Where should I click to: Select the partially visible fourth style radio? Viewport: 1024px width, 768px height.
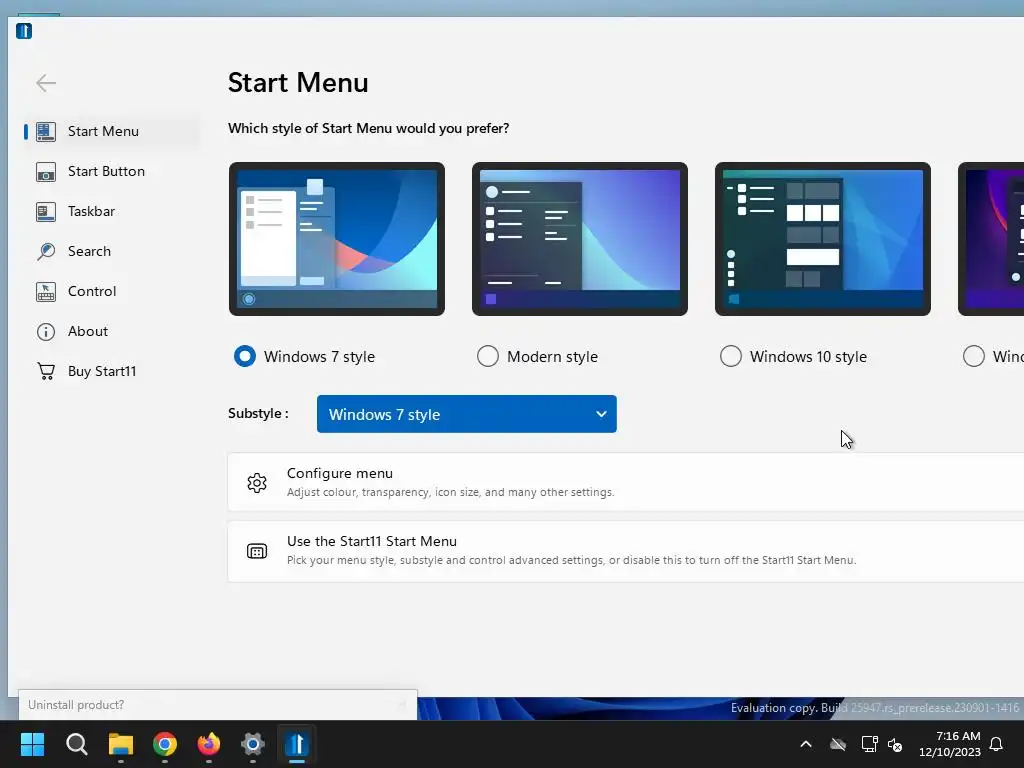click(x=974, y=357)
